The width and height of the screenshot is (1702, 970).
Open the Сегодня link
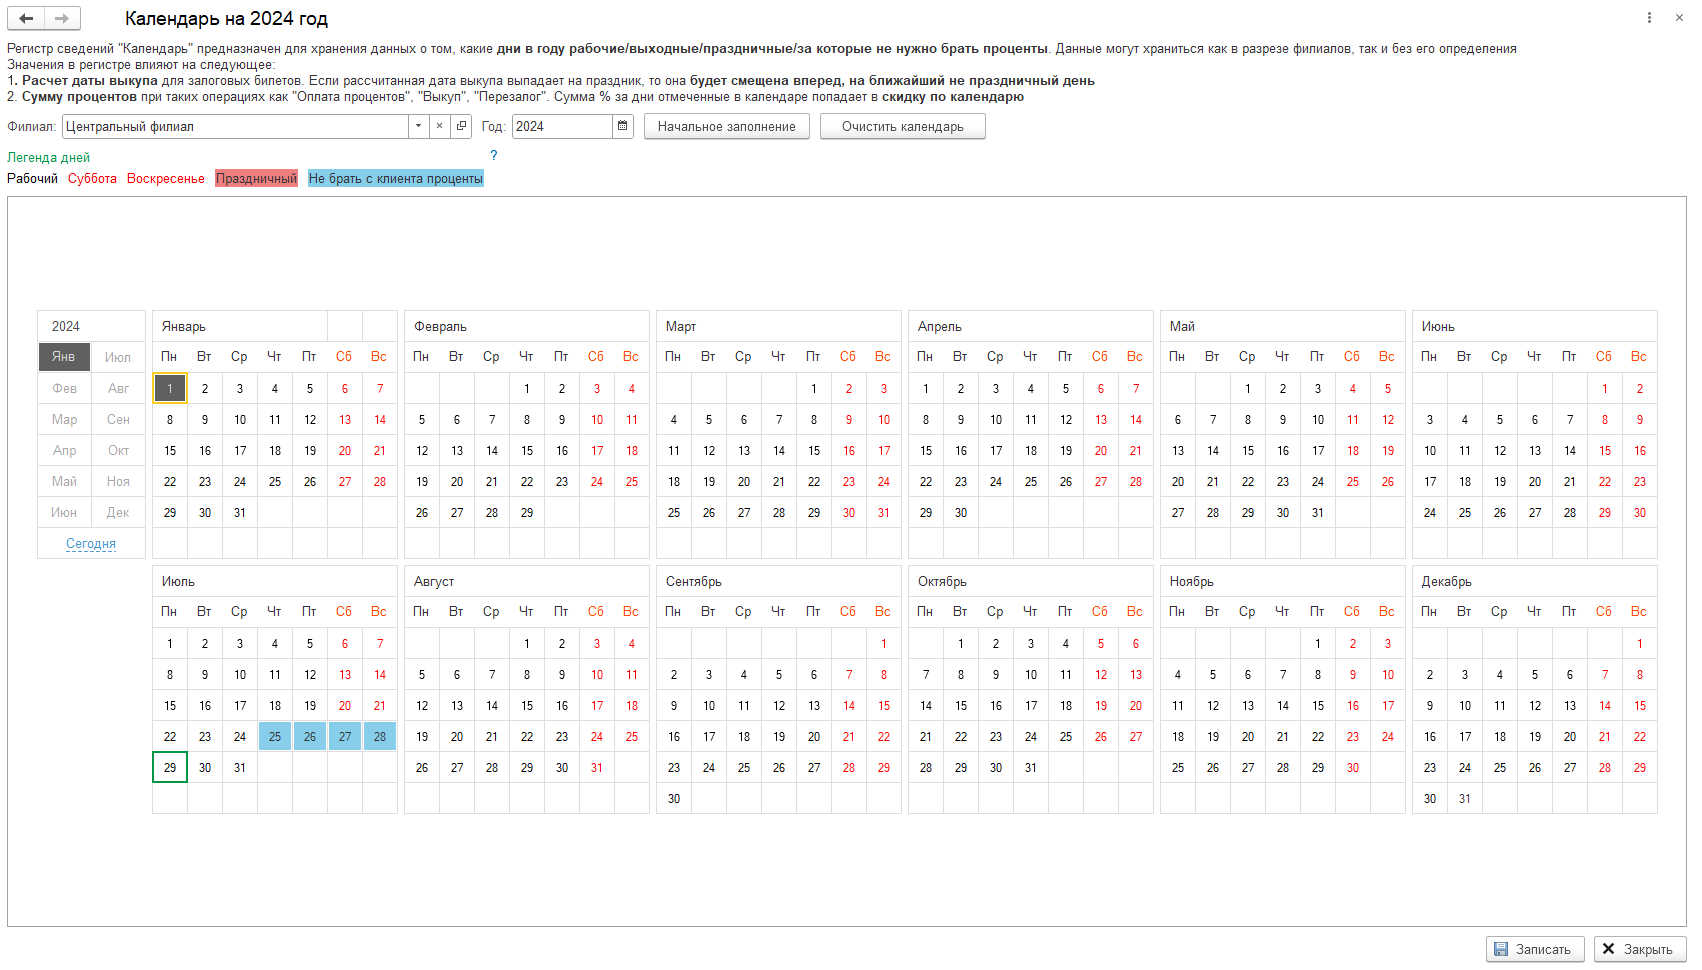point(91,544)
